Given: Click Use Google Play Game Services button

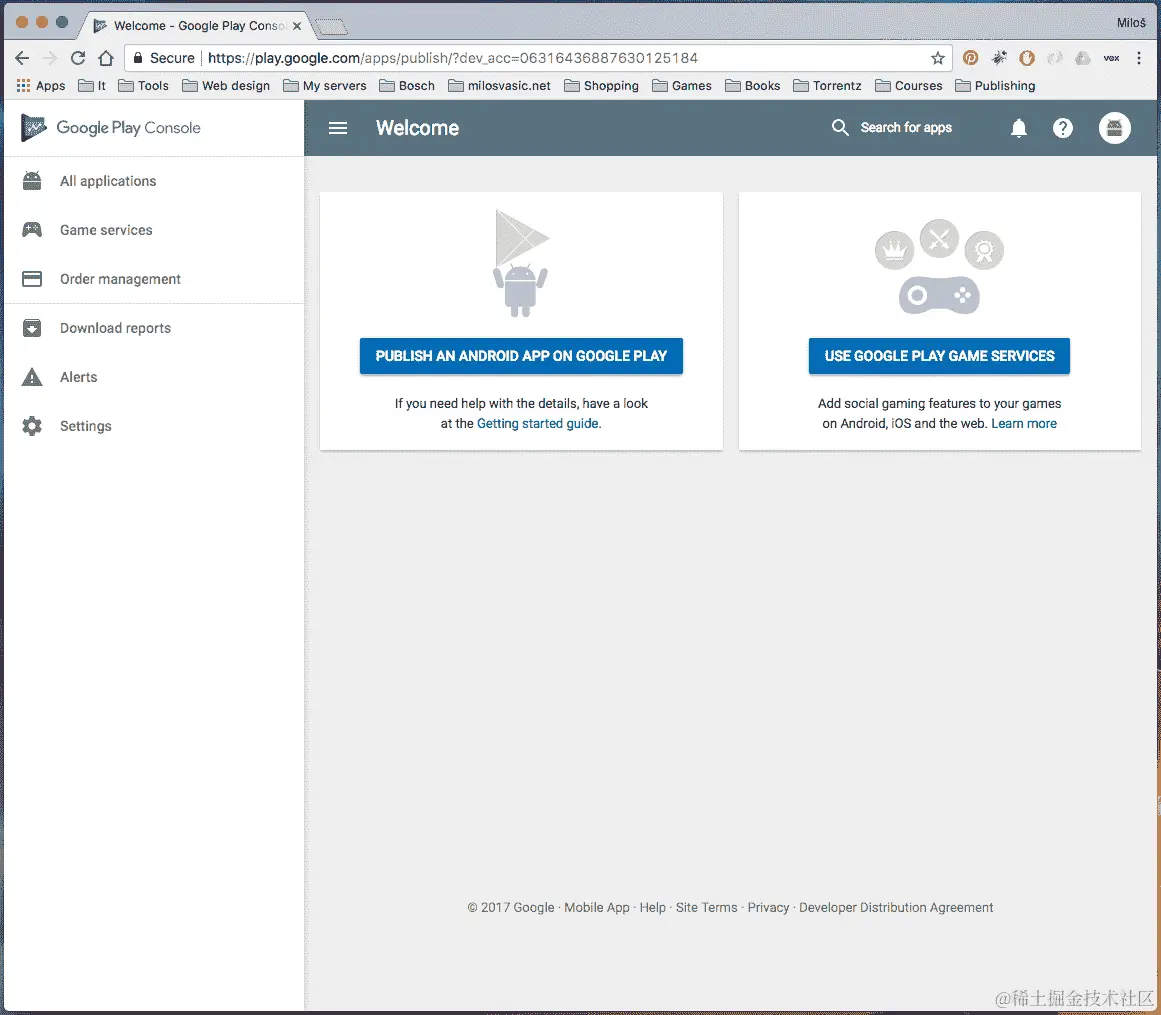Looking at the screenshot, I should [x=939, y=356].
